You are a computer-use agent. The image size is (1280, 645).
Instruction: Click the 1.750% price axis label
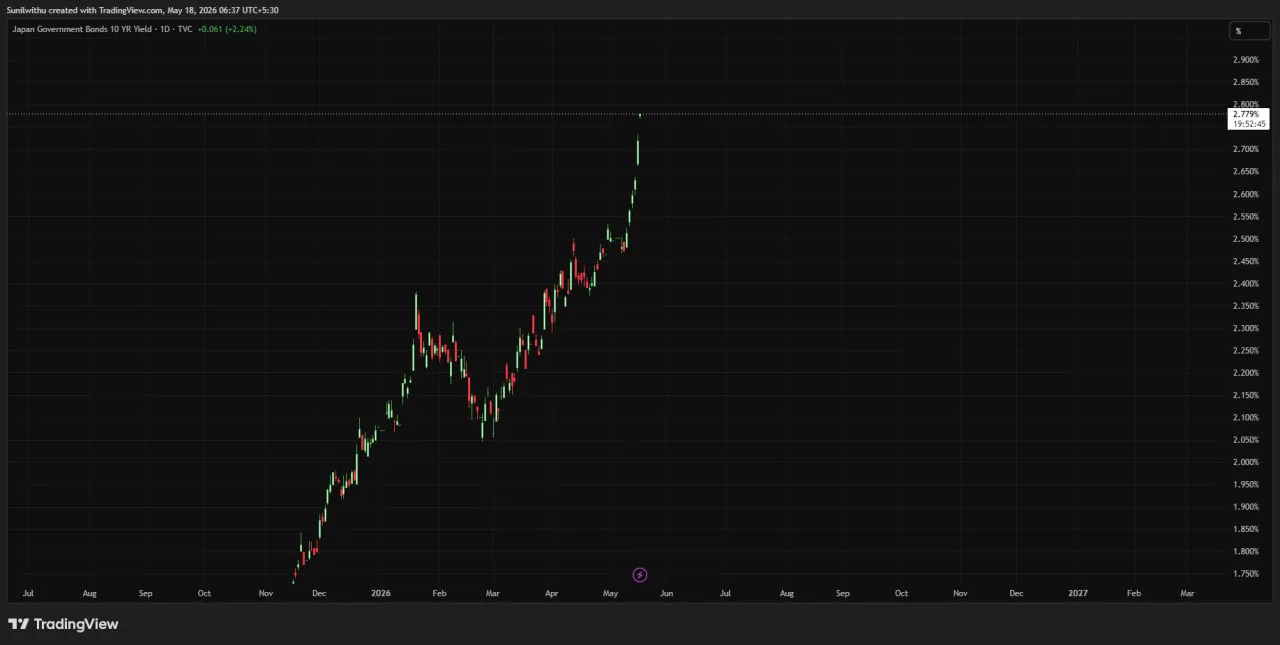(1245, 574)
